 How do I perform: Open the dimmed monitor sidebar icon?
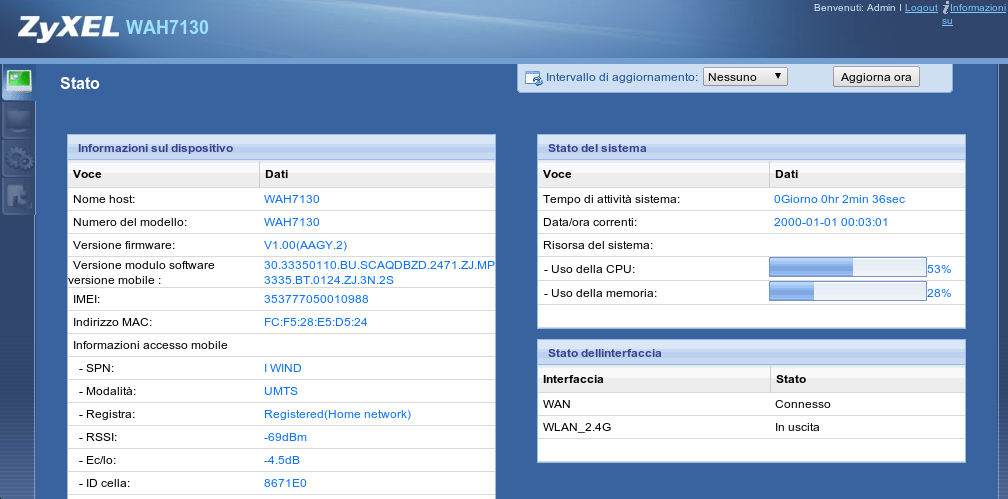(19, 121)
